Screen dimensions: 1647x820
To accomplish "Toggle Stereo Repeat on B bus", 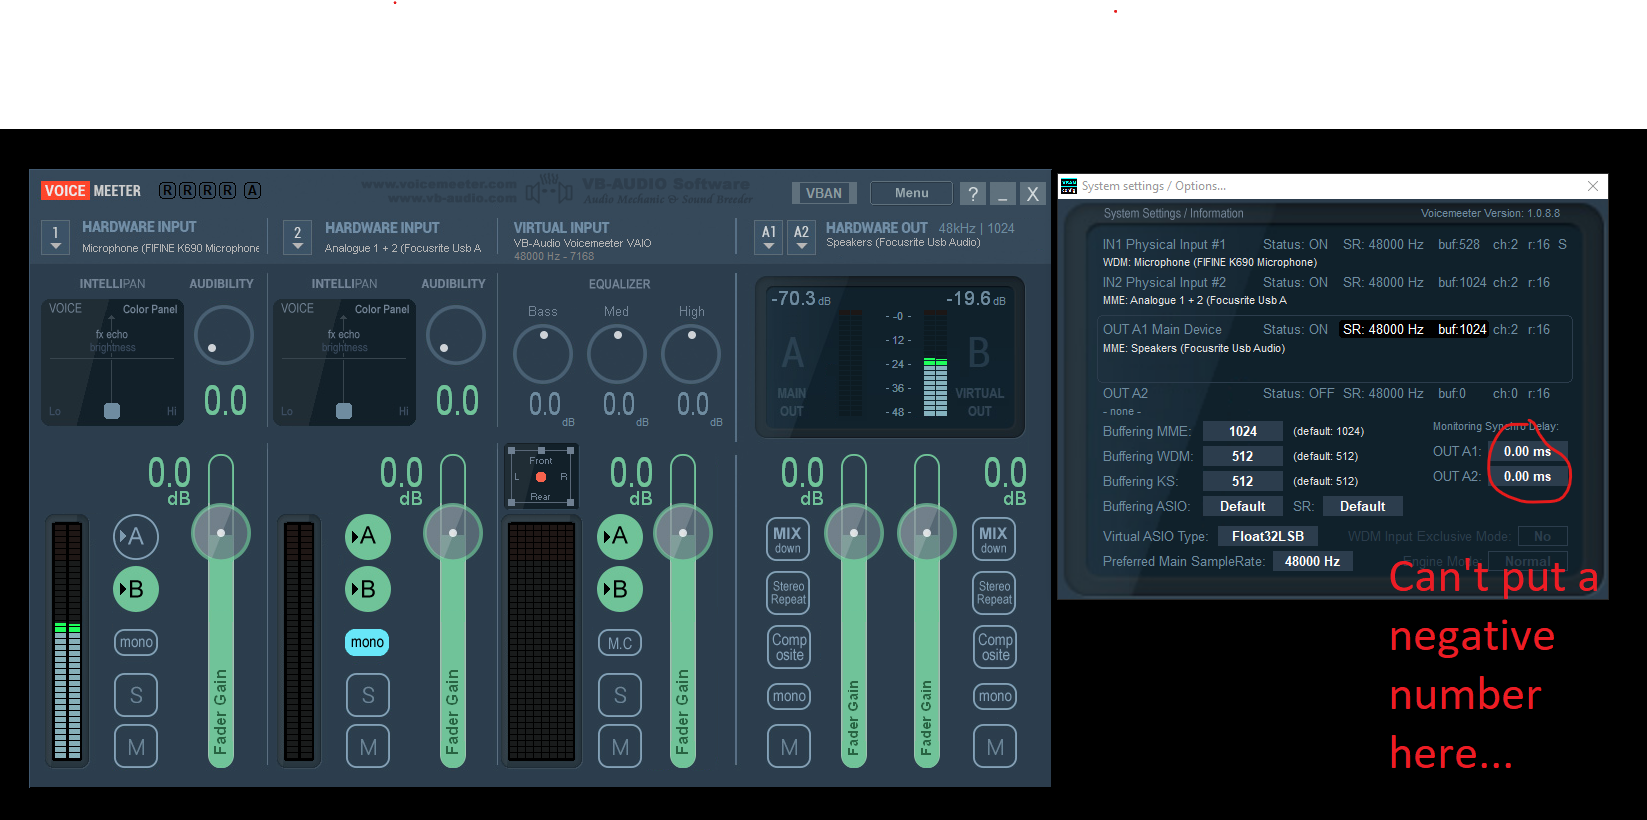I will click(x=994, y=593).
